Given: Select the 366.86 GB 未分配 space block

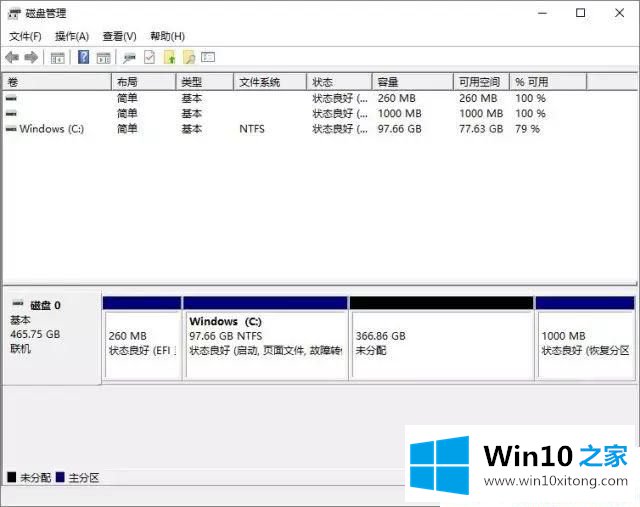Looking at the screenshot, I should pyautogui.click(x=442, y=339).
